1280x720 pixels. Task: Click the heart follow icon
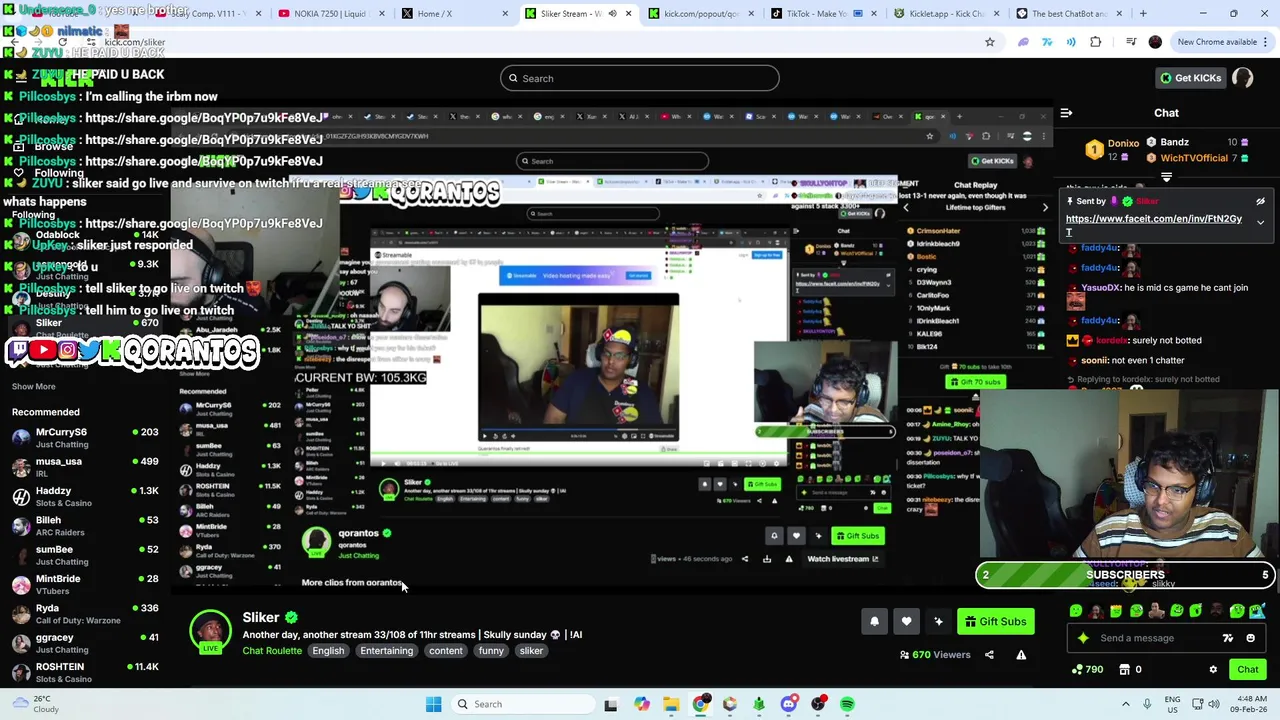point(906,621)
